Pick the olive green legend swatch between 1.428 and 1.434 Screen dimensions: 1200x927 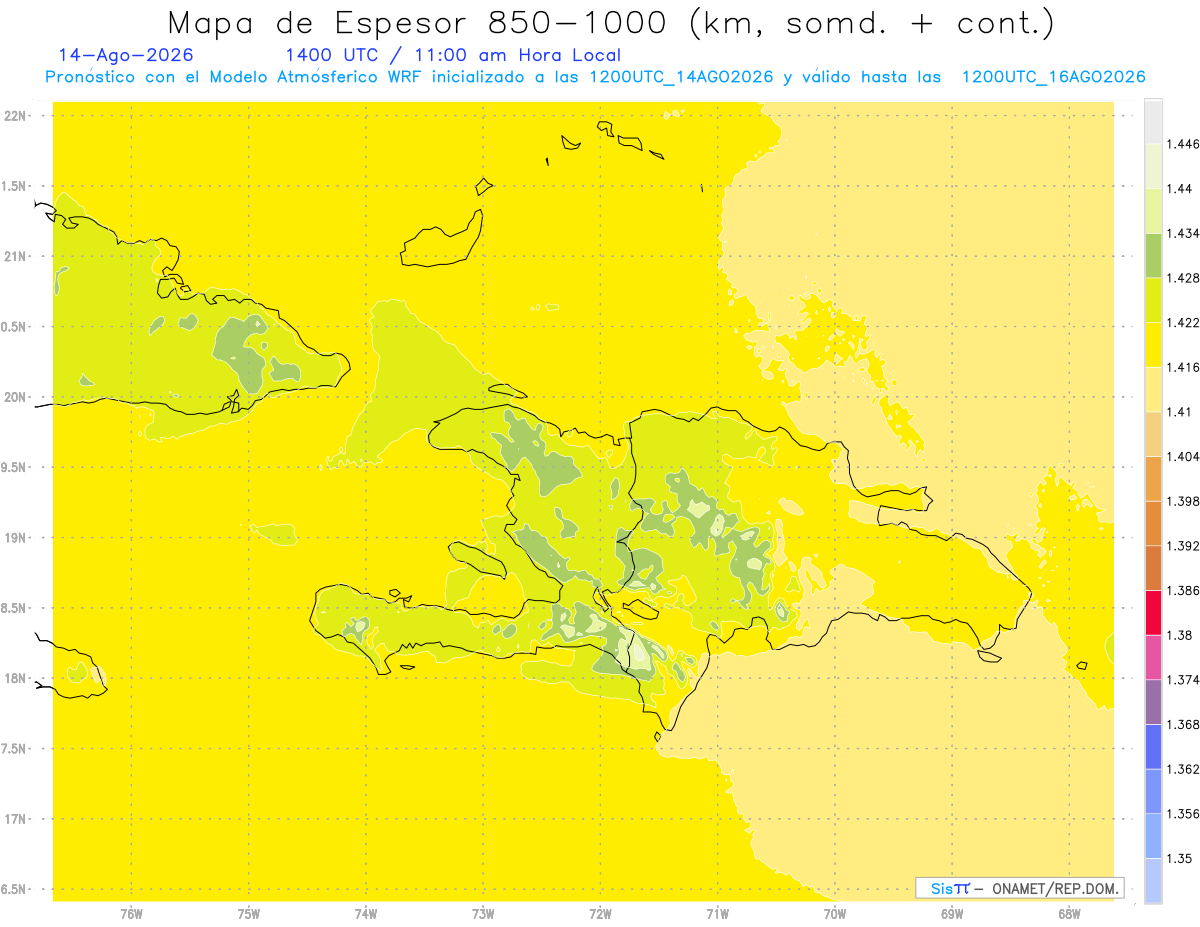(1153, 256)
